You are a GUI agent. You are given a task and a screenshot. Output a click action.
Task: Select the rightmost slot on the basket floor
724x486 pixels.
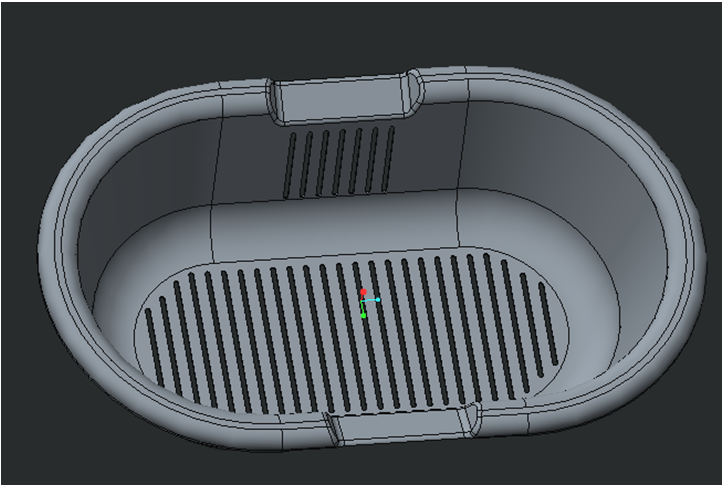tap(548, 323)
